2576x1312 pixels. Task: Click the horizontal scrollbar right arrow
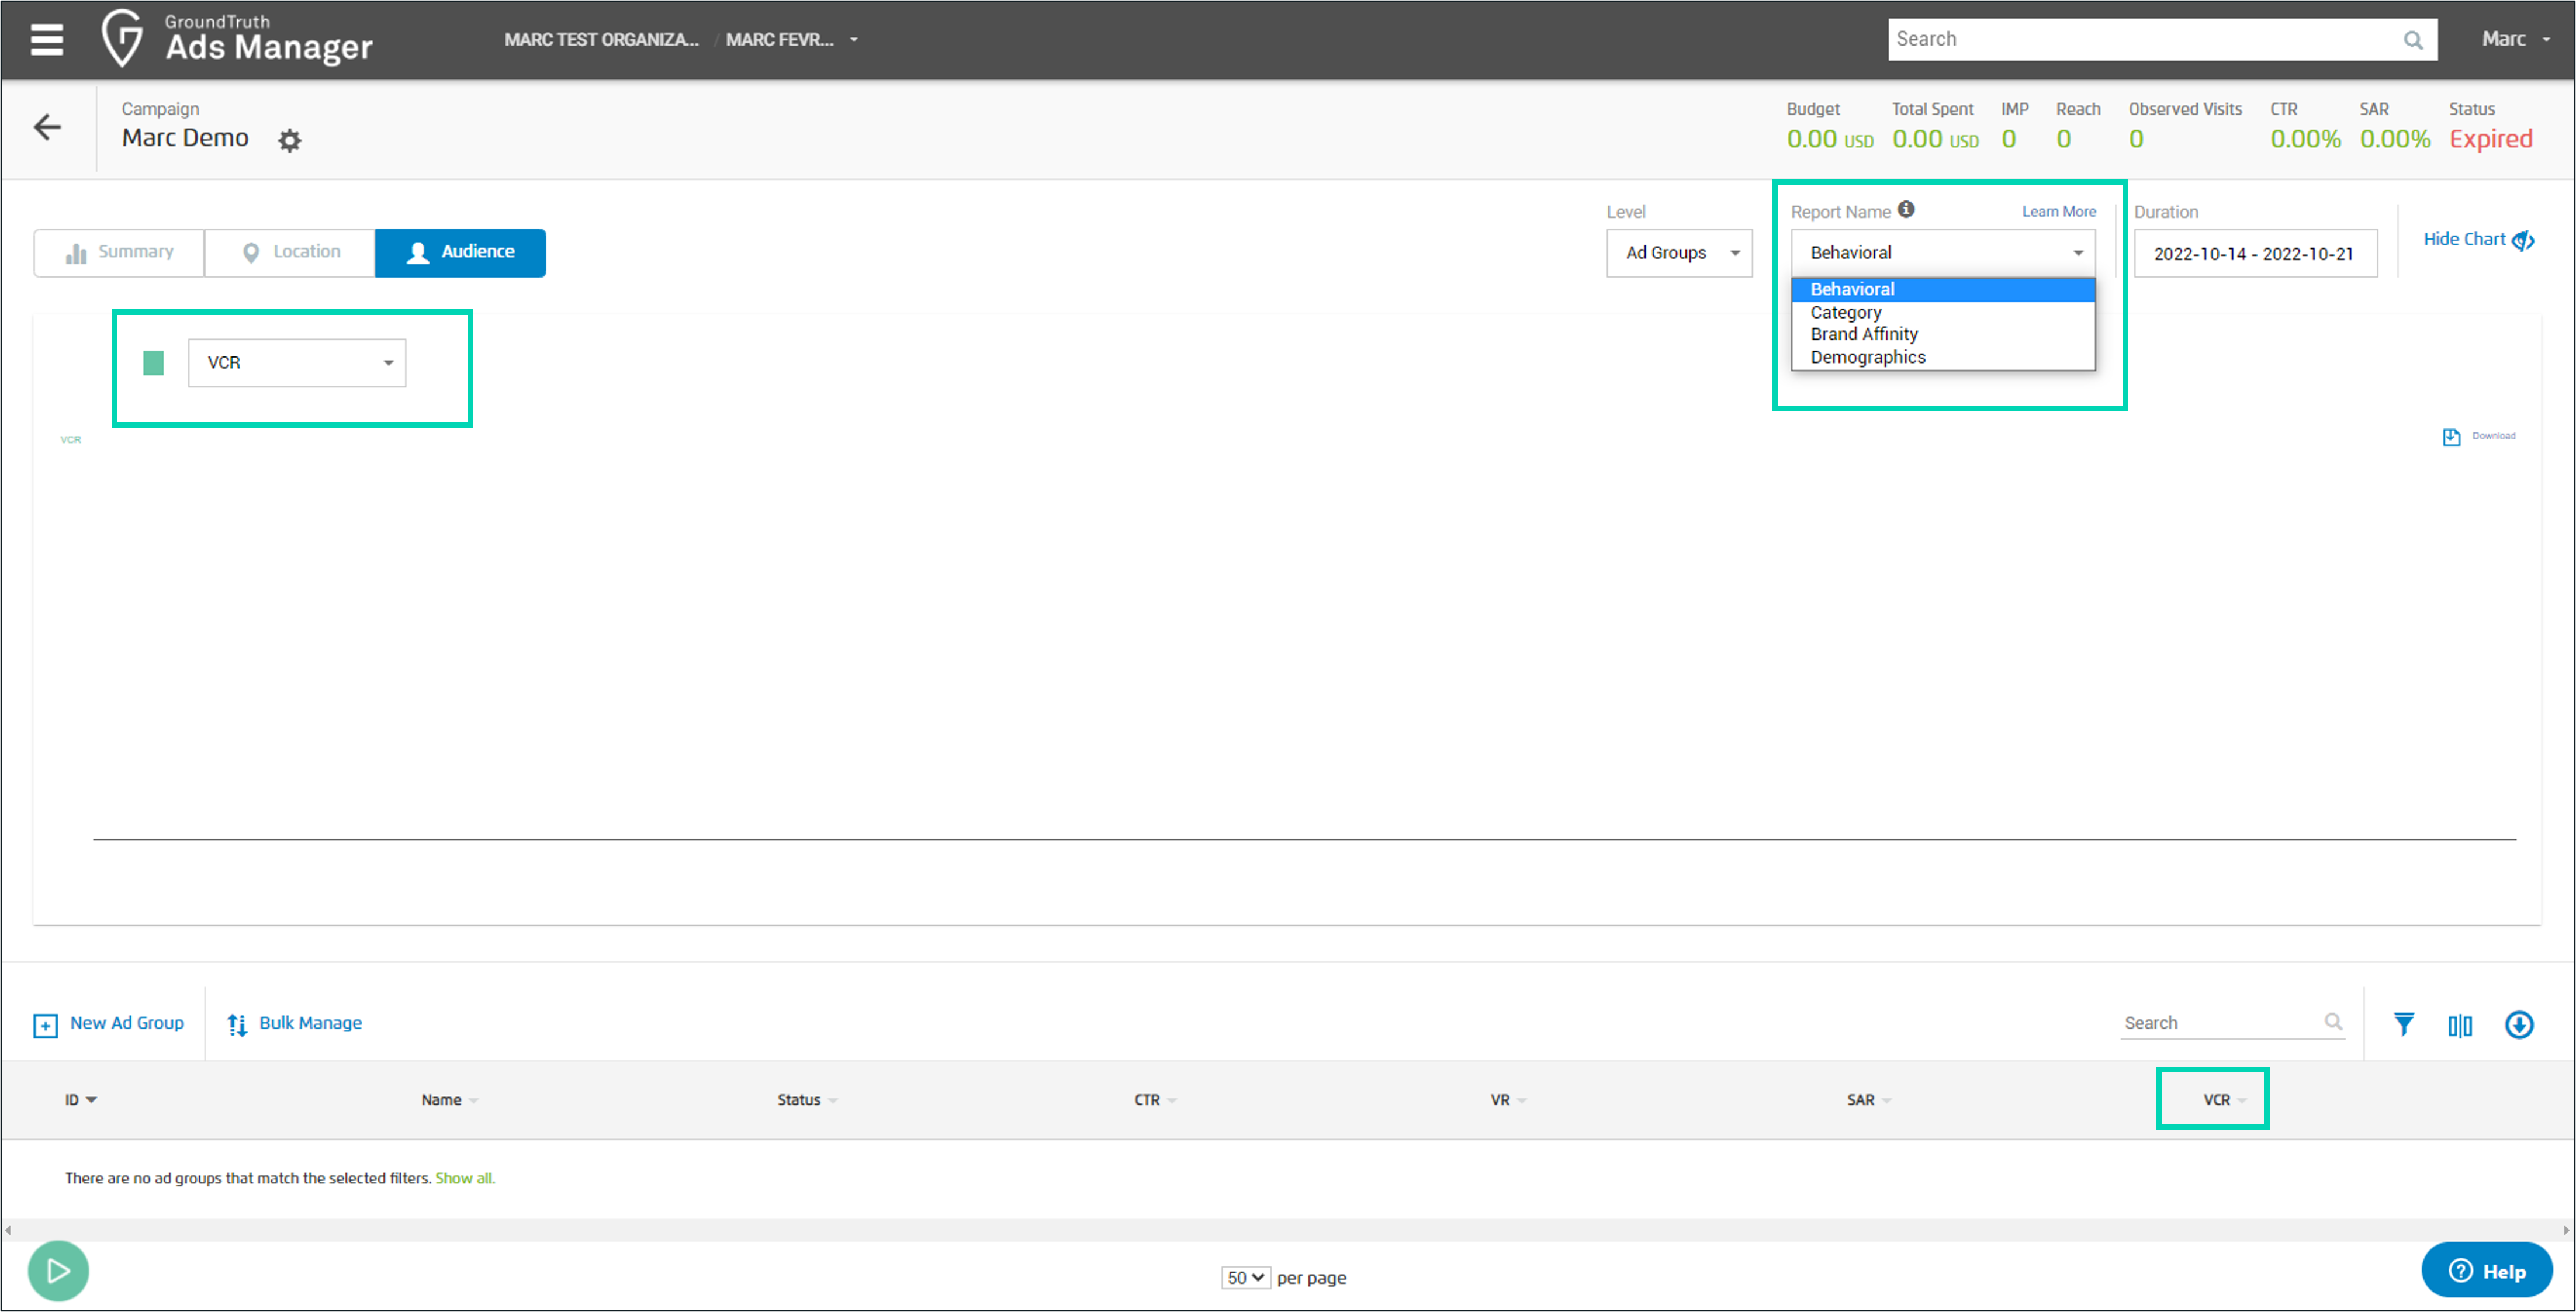(x=2566, y=1230)
